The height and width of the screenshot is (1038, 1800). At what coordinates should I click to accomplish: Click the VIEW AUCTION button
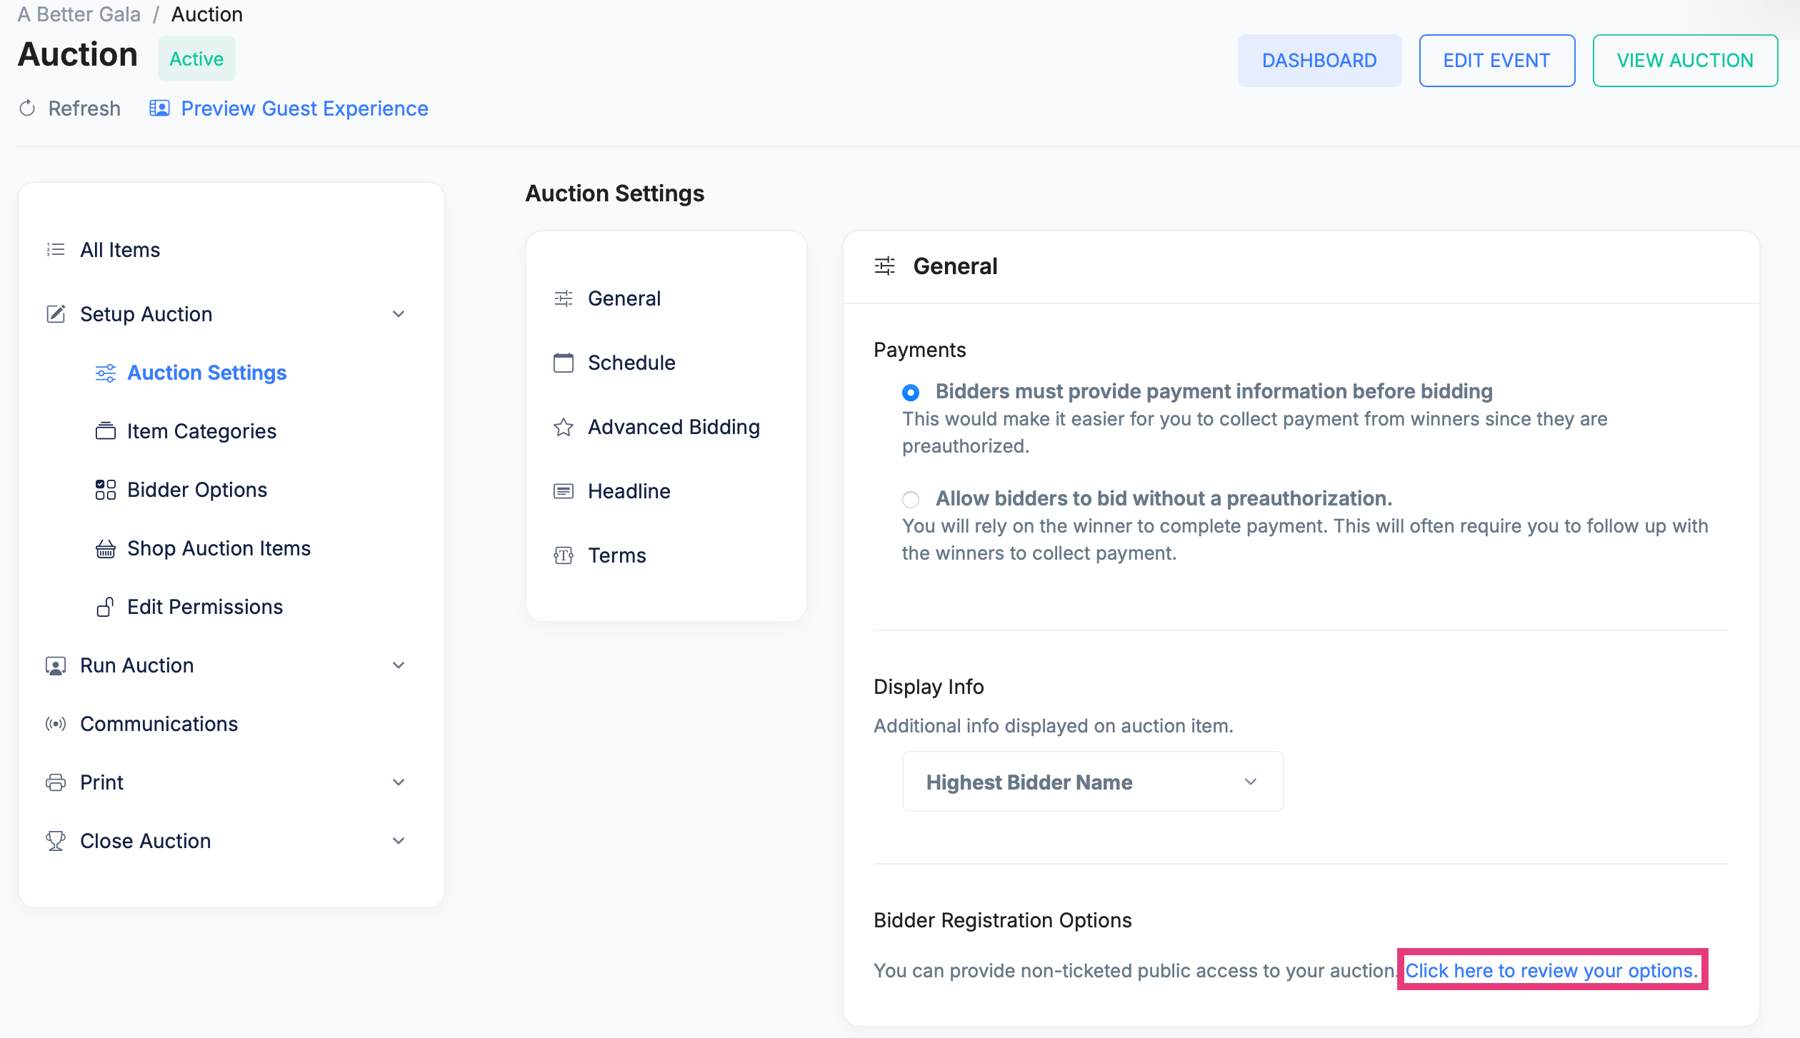pyautogui.click(x=1685, y=60)
